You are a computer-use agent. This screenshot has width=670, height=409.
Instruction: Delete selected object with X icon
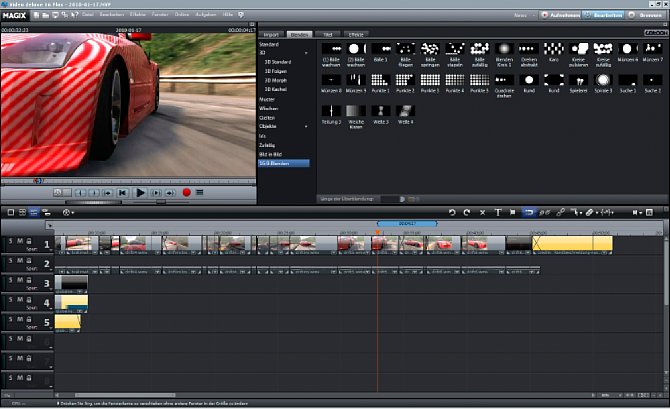(482, 212)
